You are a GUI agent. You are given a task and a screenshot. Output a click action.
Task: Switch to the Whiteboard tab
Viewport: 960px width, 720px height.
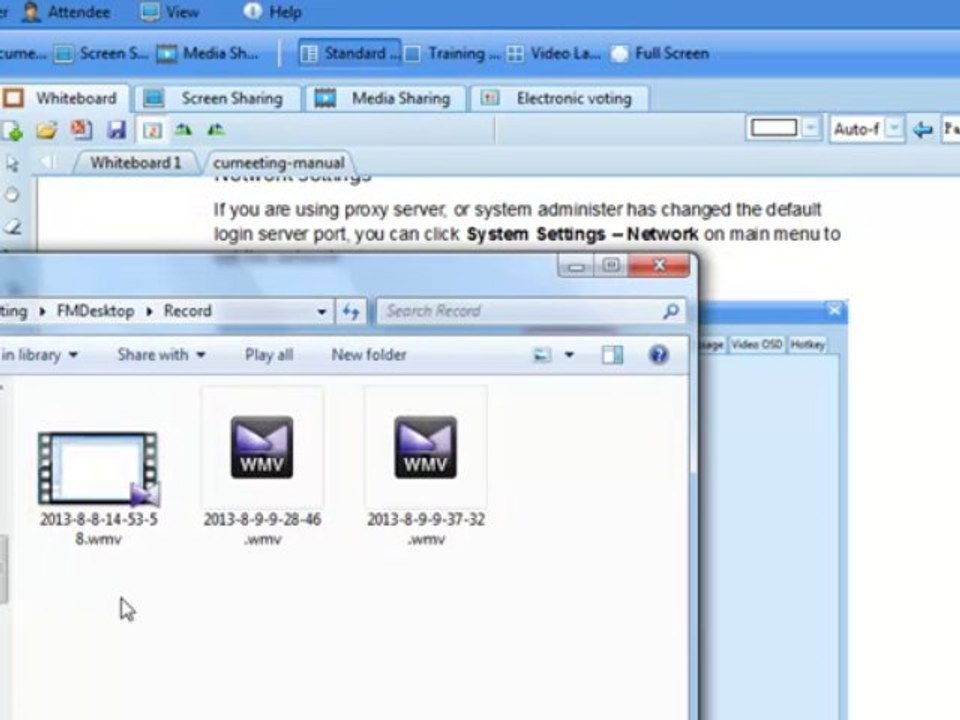[63, 99]
